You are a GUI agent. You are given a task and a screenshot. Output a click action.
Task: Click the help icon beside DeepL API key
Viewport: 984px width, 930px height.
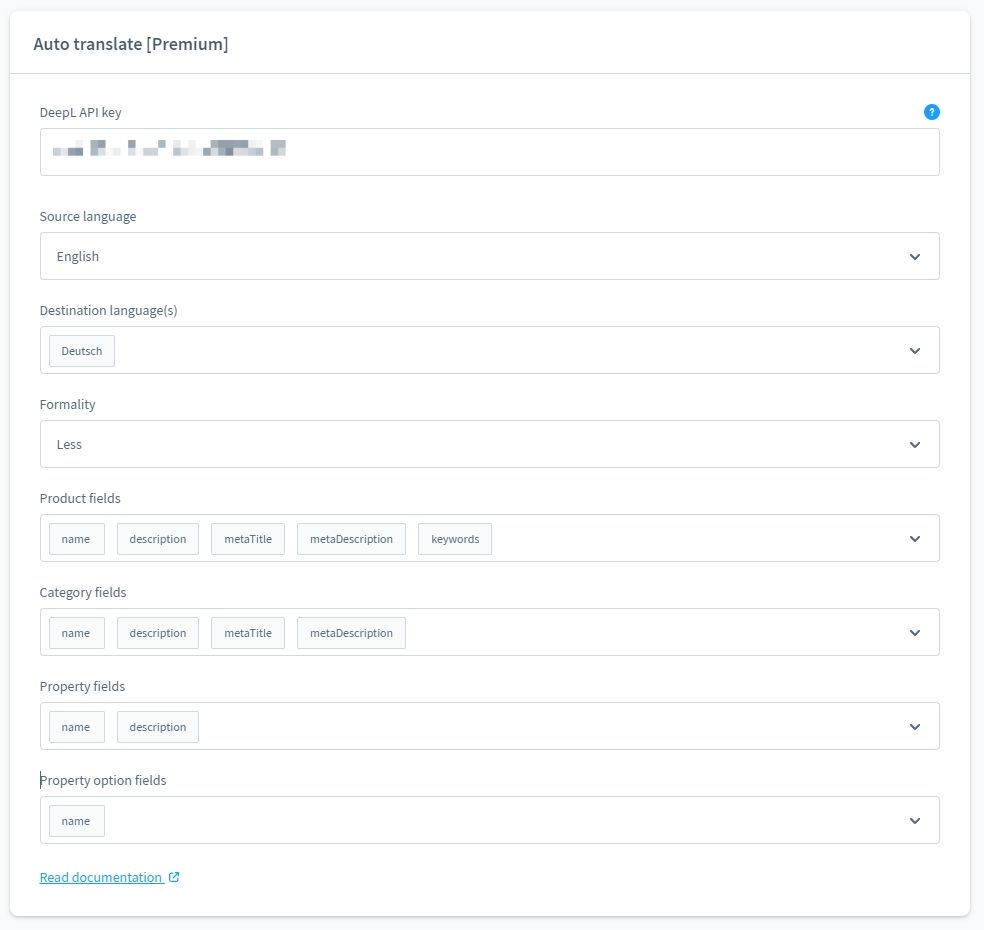coord(931,112)
